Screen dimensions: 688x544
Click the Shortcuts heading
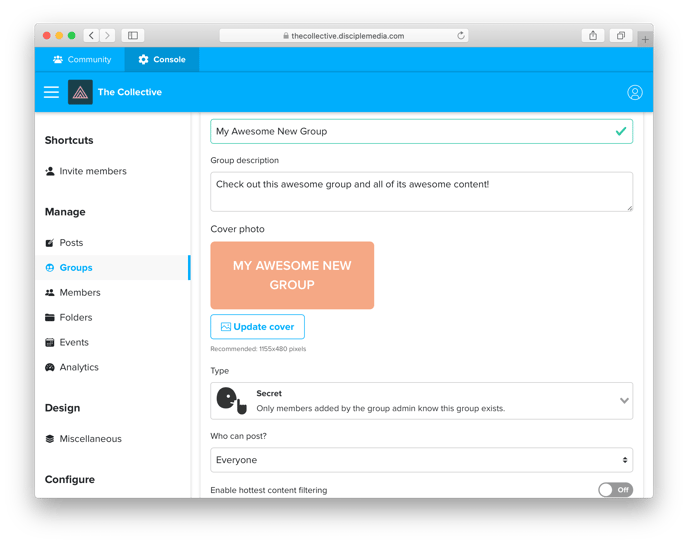pos(69,140)
